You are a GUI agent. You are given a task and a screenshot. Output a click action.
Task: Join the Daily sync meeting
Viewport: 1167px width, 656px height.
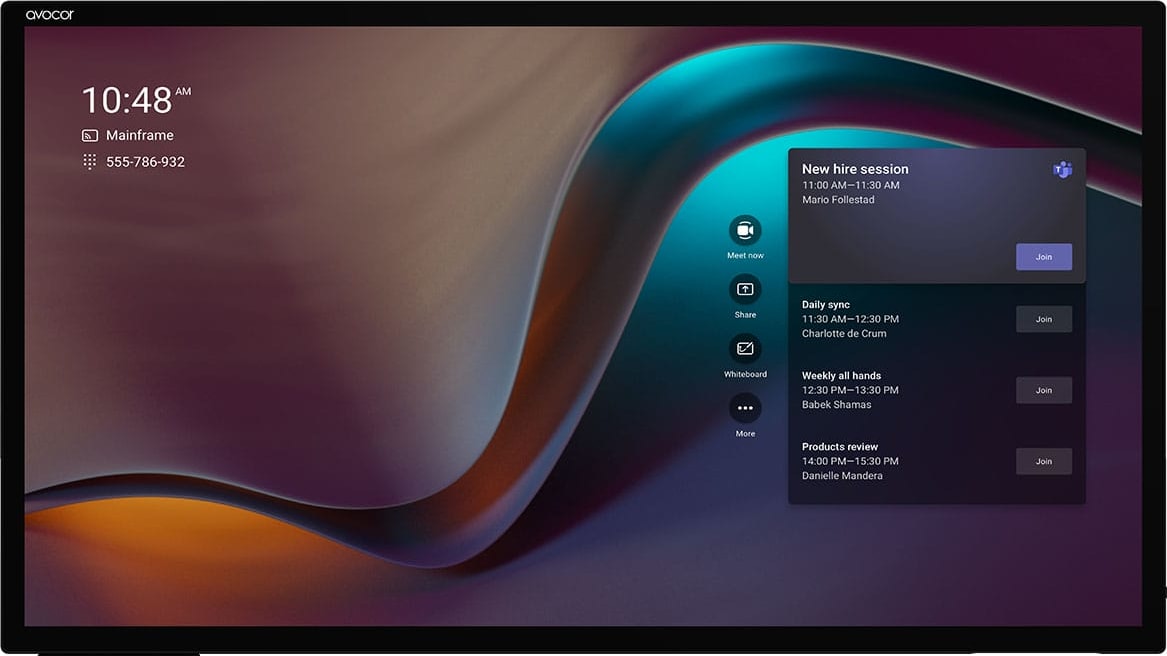click(x=1043, y=319)
